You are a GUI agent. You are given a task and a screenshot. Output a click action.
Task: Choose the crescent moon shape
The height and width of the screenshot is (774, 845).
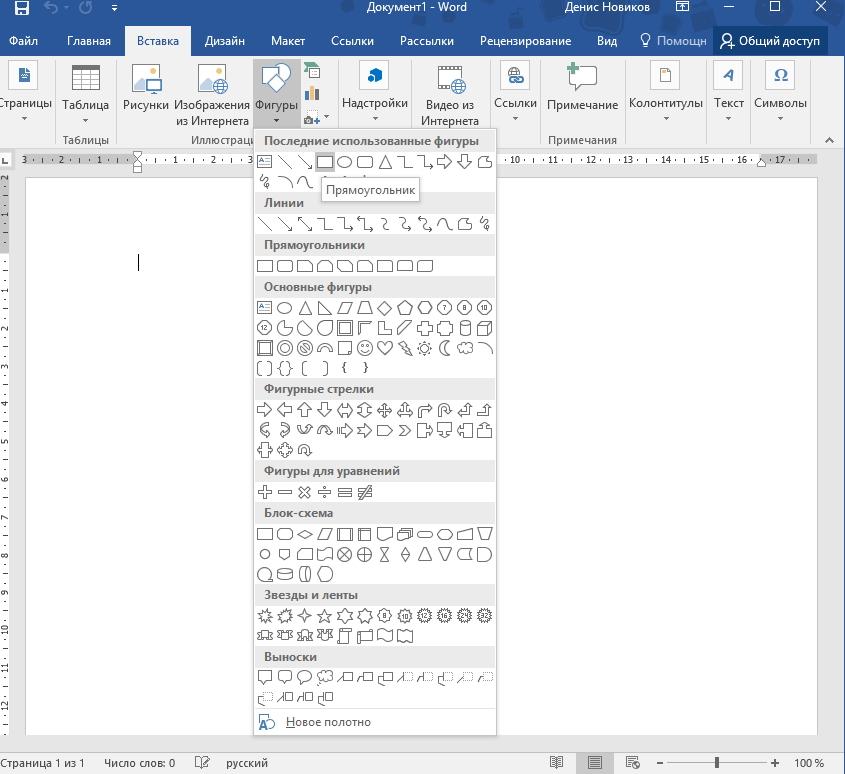point(445,349)
